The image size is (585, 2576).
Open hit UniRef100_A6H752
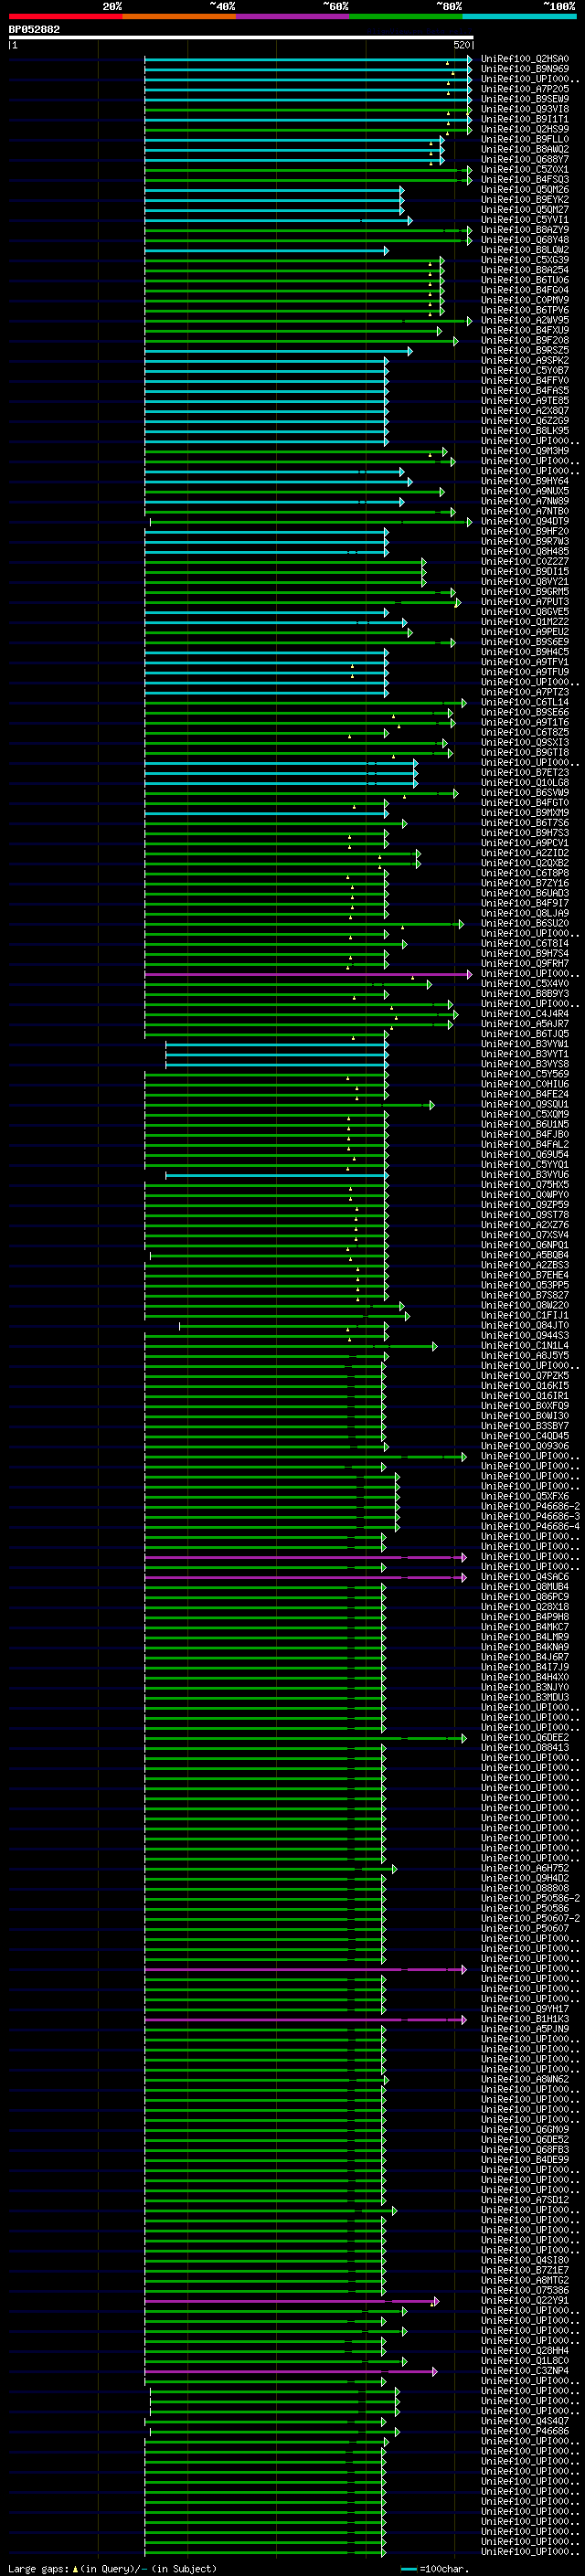pyautogui.click(x=525, y=1868)
